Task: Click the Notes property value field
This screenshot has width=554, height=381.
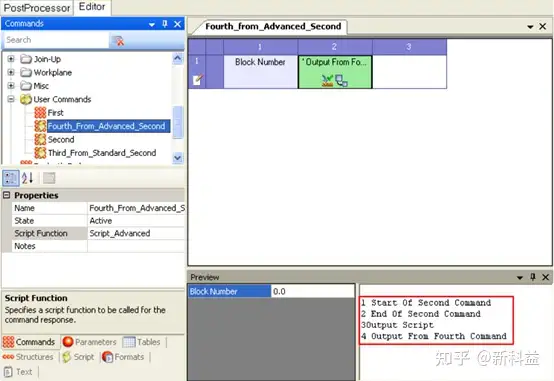Action: 136,246
